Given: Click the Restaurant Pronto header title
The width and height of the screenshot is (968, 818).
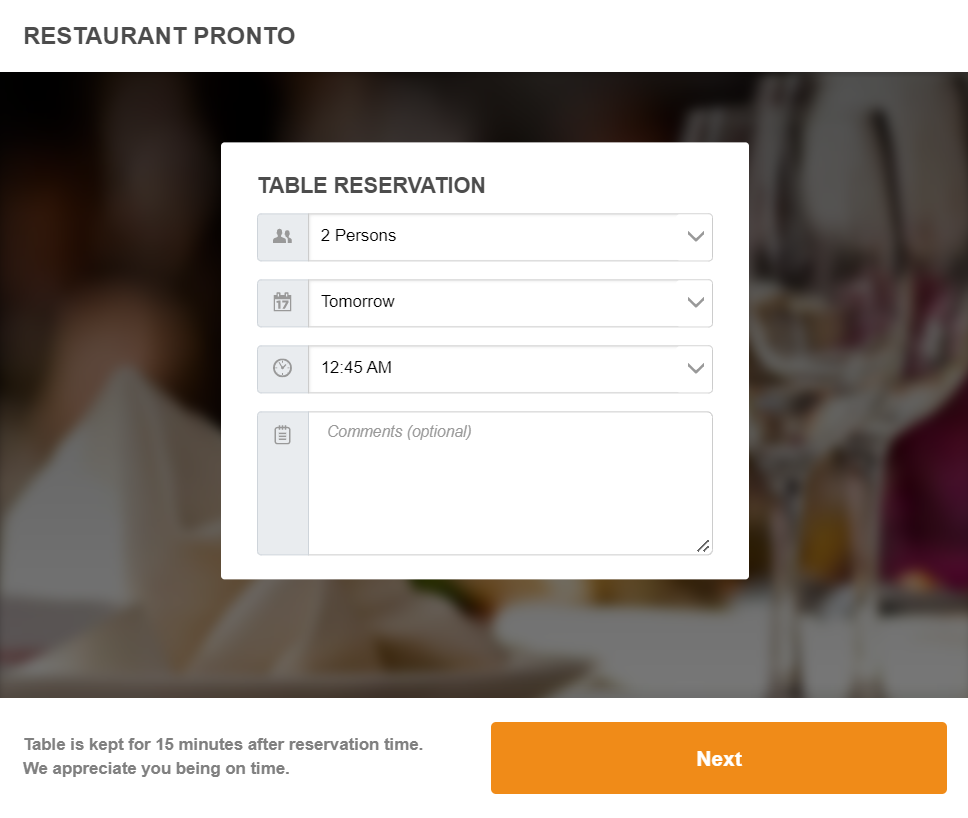Looking at the screenshot, I should click(159, 36).
